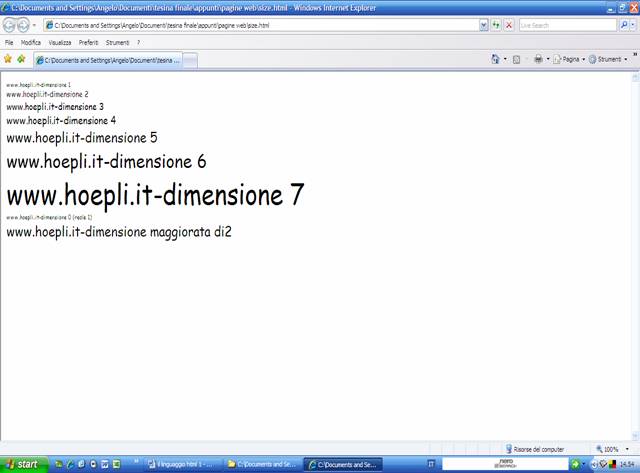Open search options dropdown arrow

tap(633, 25)
